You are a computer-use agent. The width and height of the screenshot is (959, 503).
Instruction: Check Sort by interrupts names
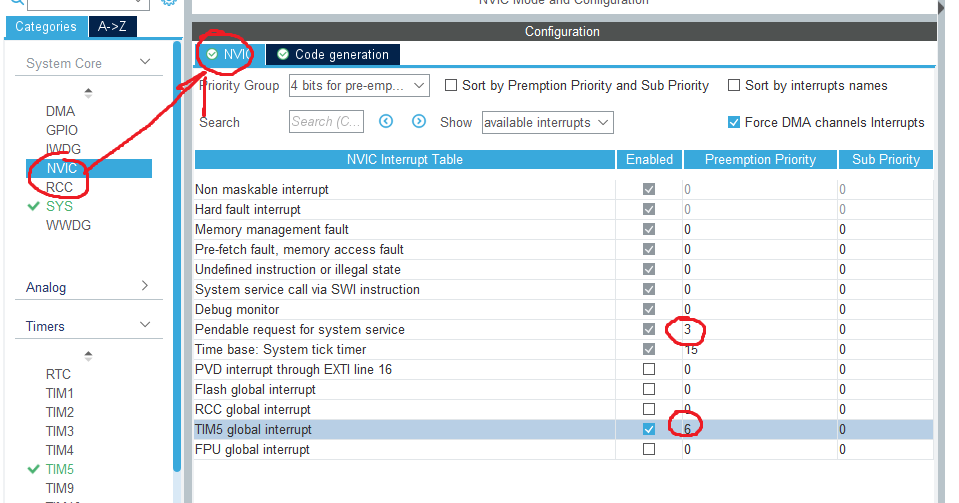point(734,86)
